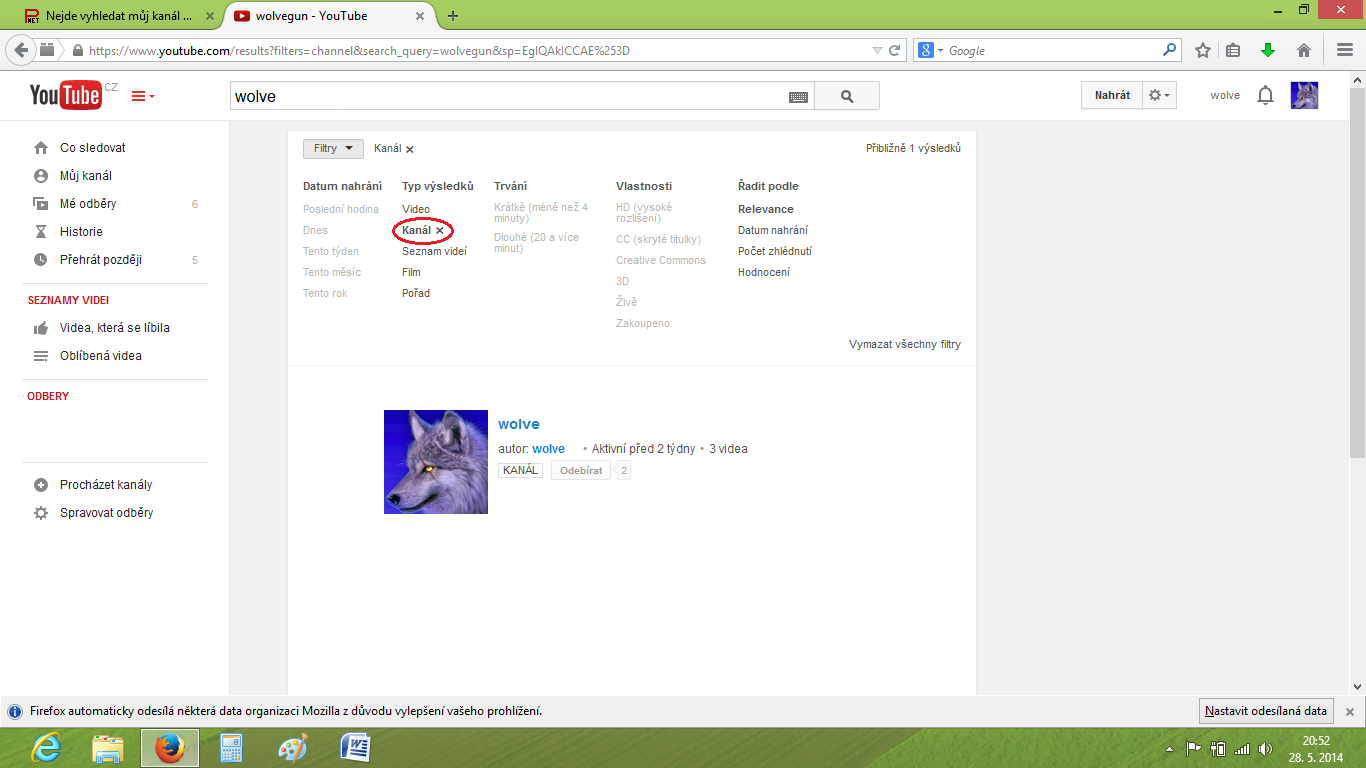Click the SEZNAMY VIDEÍ heading
Viewport: 1366px width, 768px height.
[x=68, y=300]
